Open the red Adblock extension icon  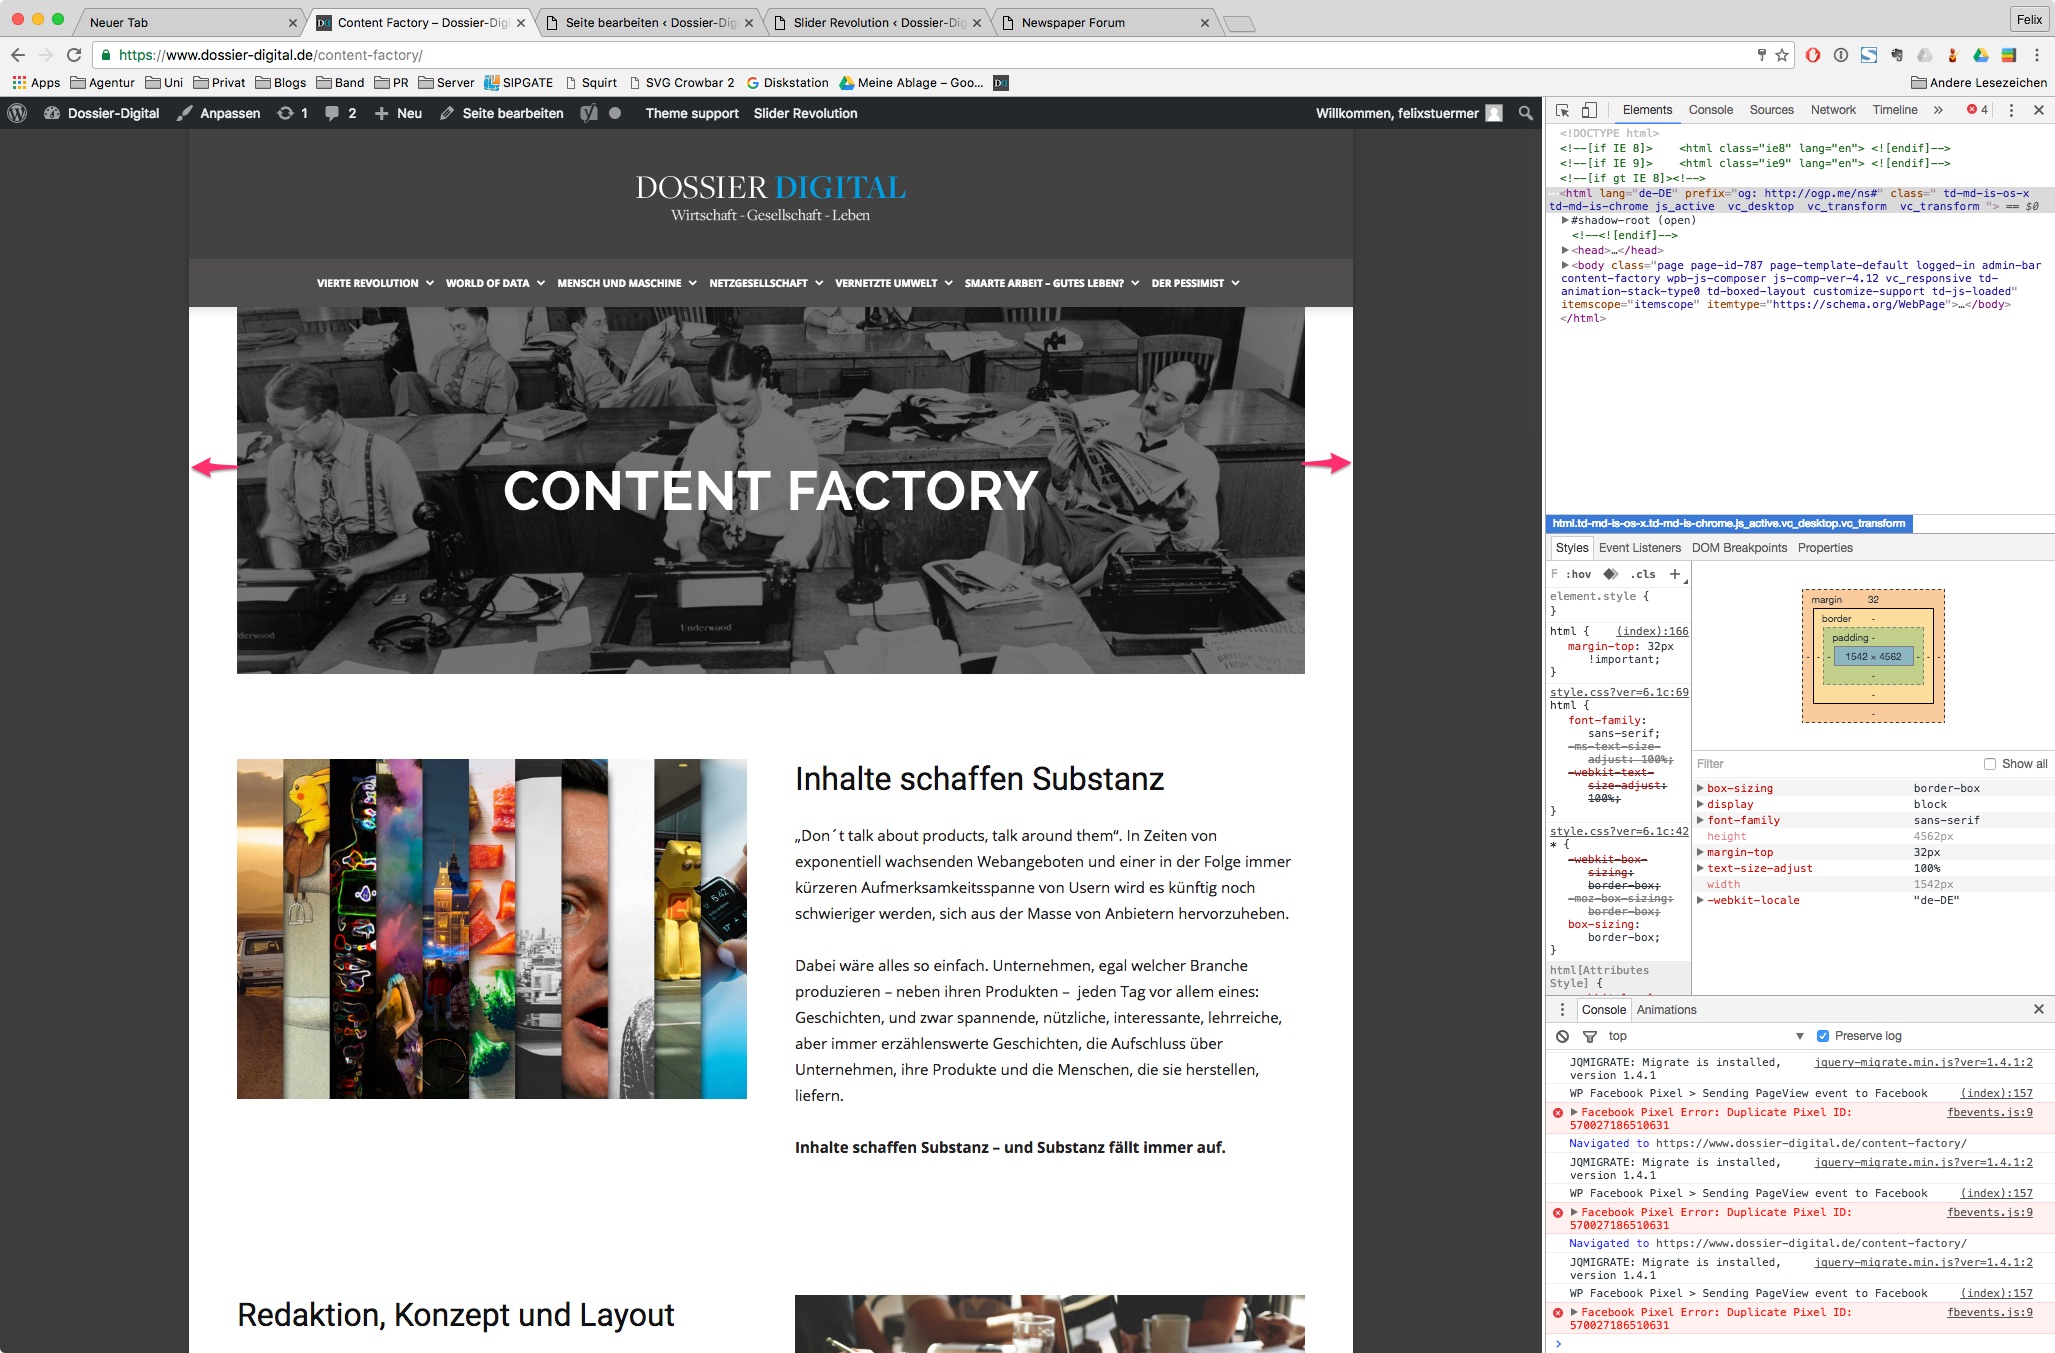1813,55
